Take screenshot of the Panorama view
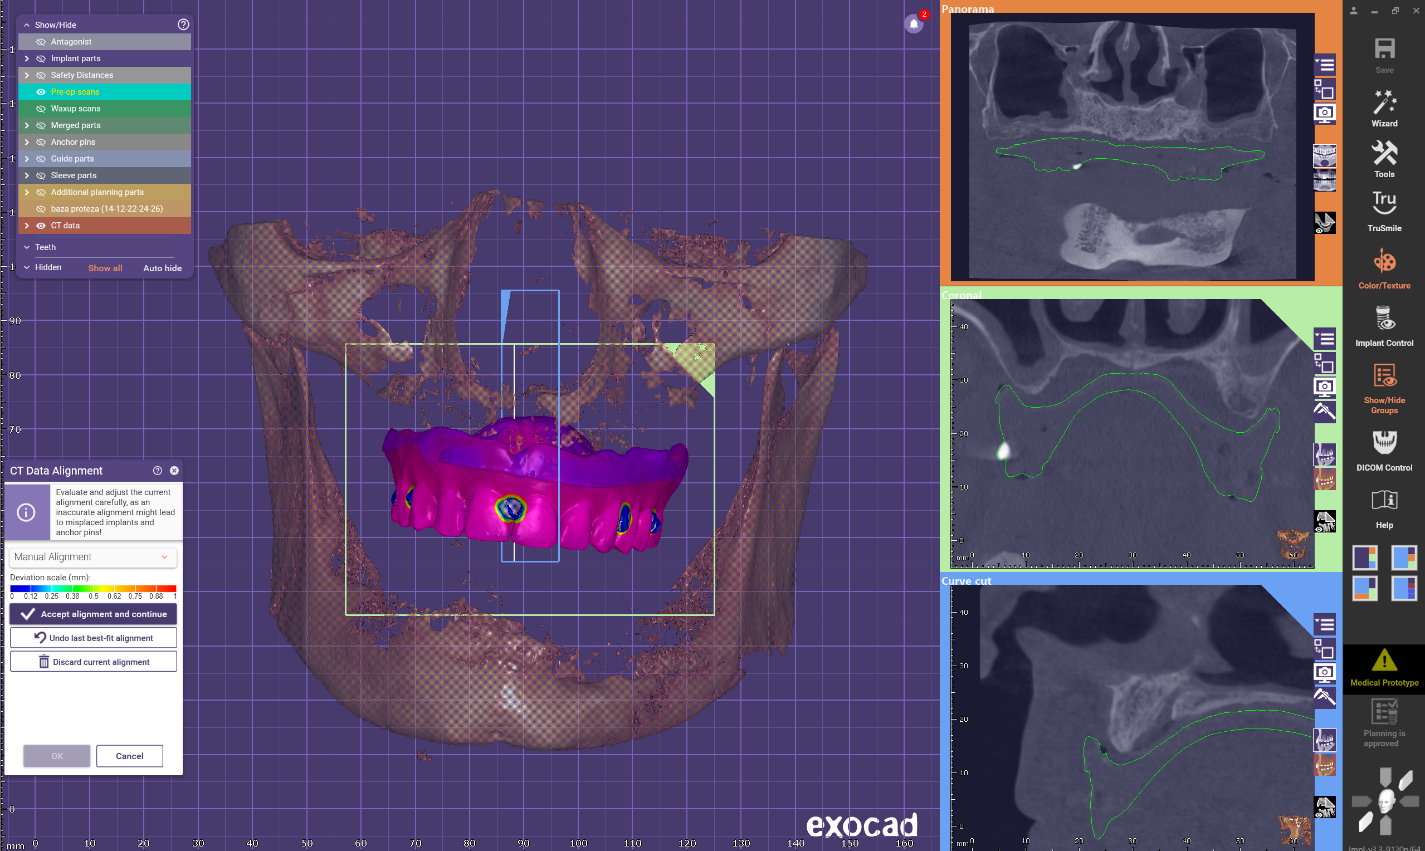This screenshot has width=1425, height=851. [x=1324, y=113]
